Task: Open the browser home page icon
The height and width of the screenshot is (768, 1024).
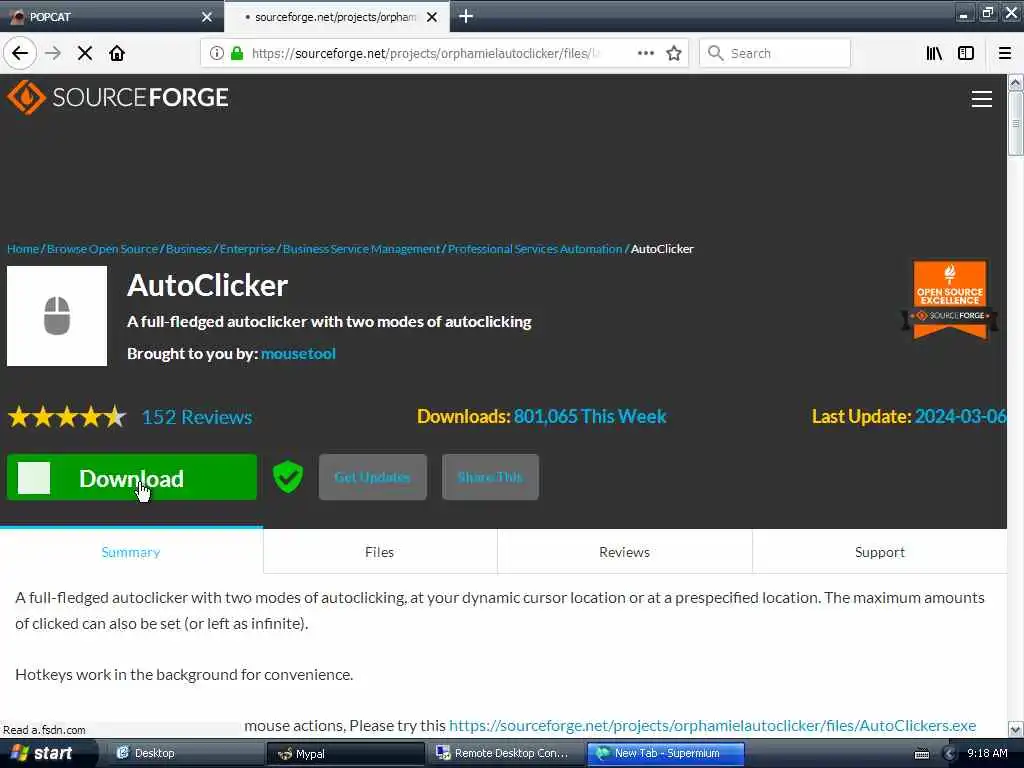Action: coord(117,53)
